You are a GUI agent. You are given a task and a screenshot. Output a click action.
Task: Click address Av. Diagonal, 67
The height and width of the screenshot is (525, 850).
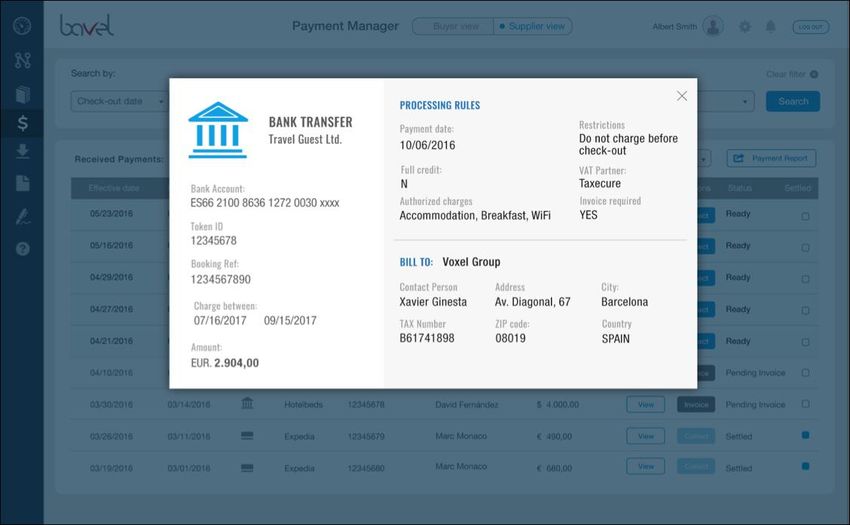pos(532,302)
